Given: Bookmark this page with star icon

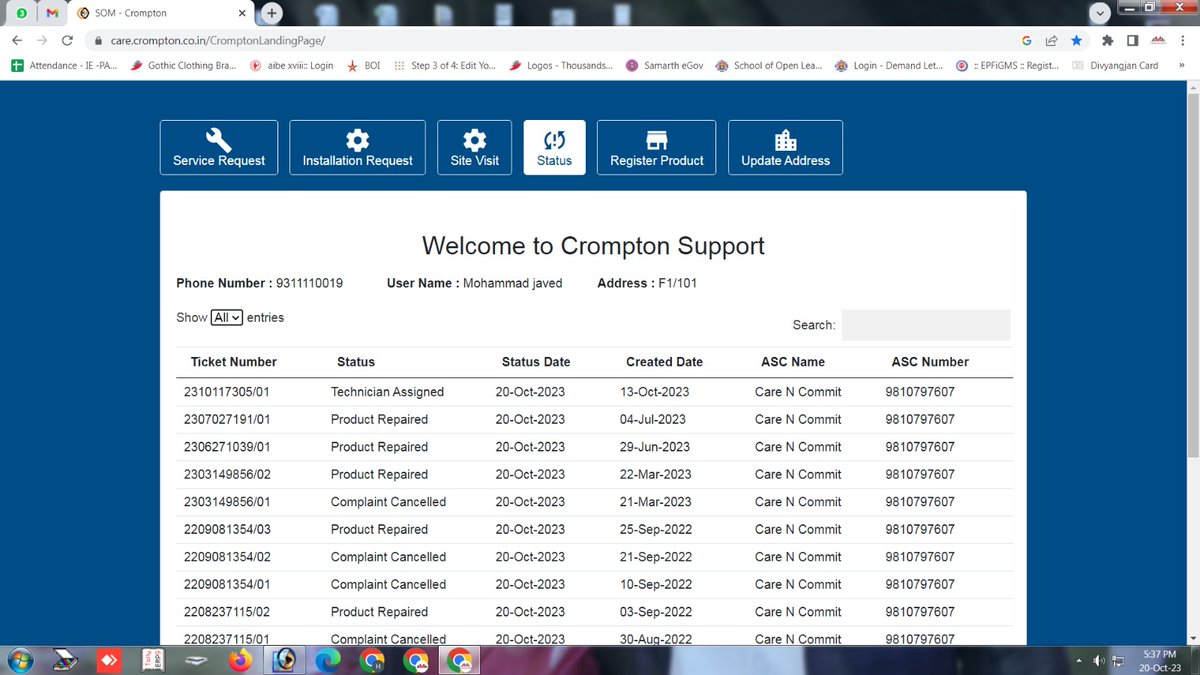Looking at the screenshot, I should (1076, 41).
